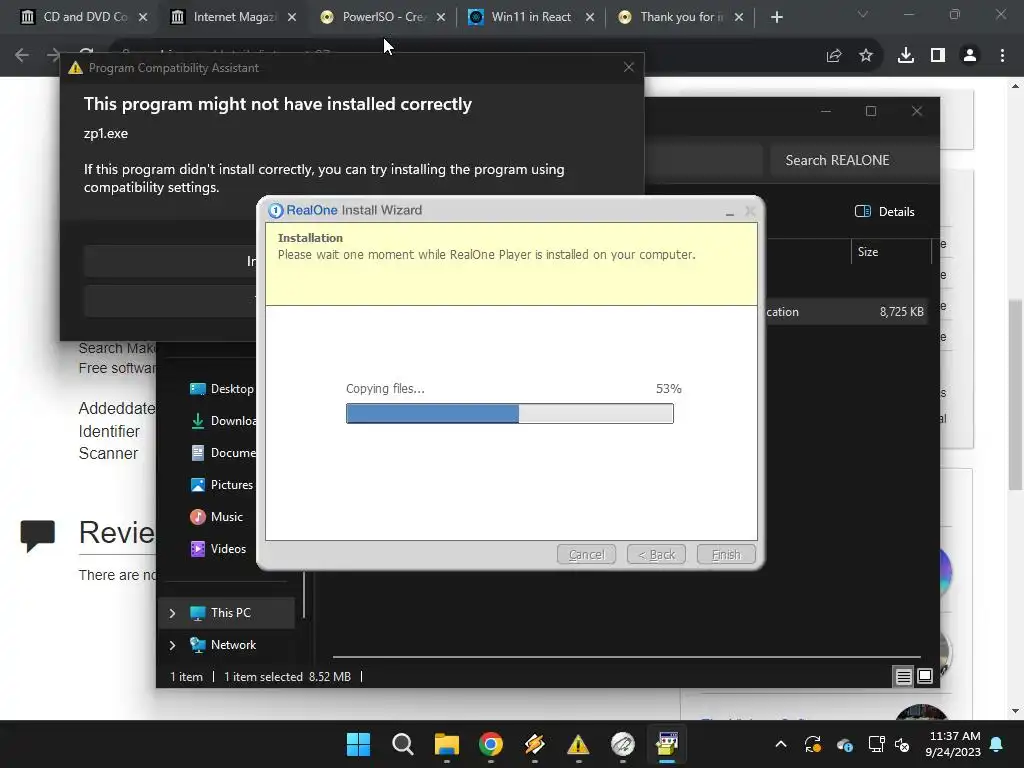Switch to CD and DVD browser tab
1024x768 pixels.
pyautogui.click(x=83, y=17)
